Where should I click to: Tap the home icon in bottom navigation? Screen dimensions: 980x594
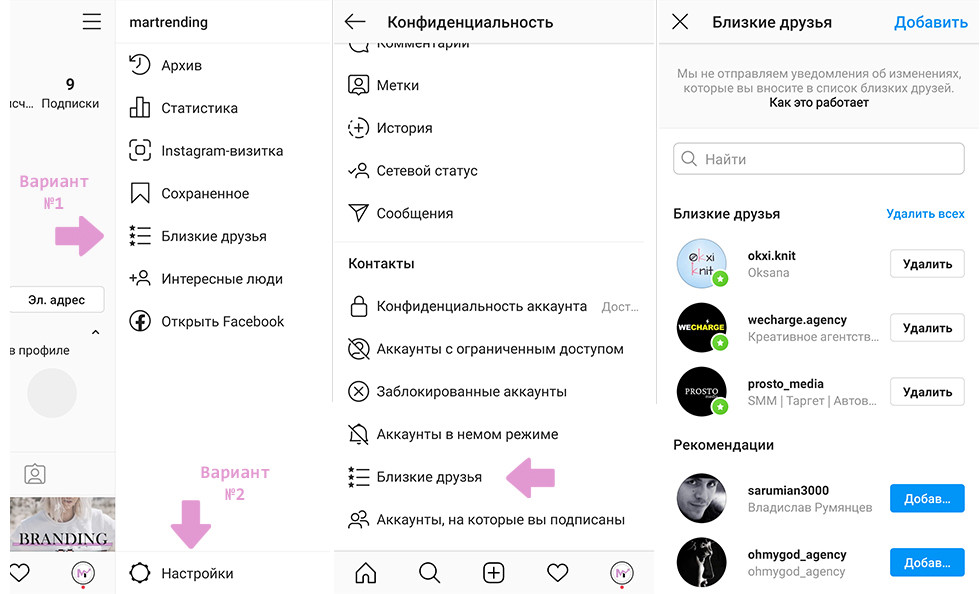coord(366,573)
